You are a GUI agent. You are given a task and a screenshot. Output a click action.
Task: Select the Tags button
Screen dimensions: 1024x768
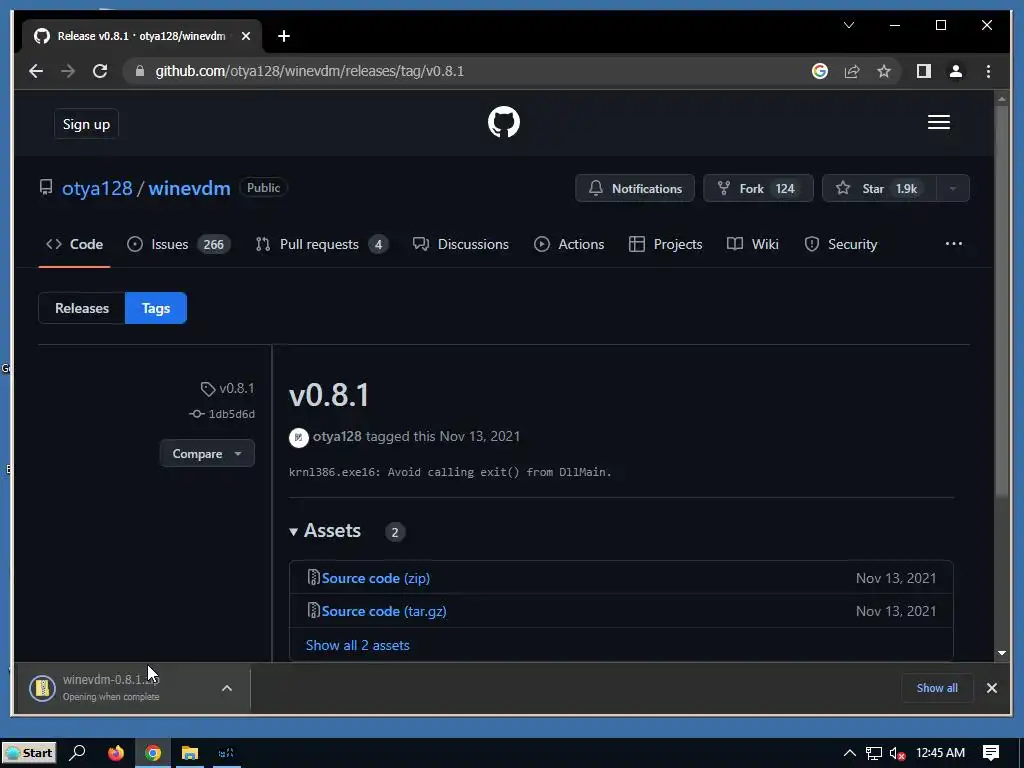point(155,308)
